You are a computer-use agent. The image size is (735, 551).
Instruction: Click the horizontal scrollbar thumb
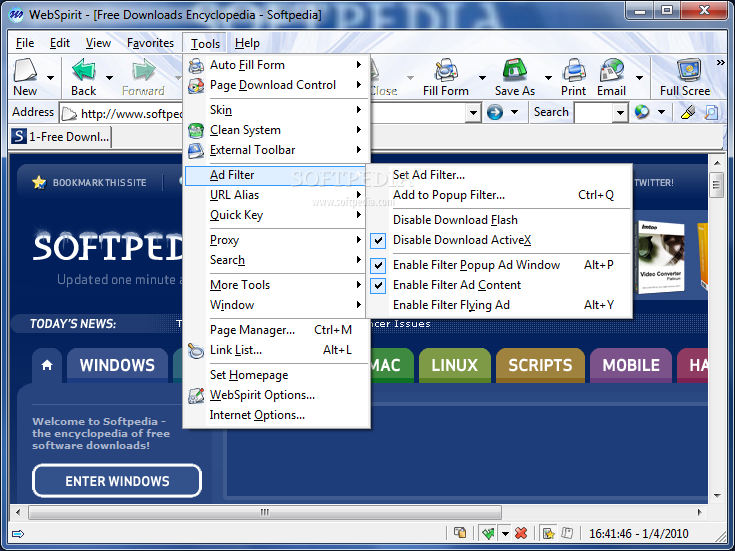point(265,512)
